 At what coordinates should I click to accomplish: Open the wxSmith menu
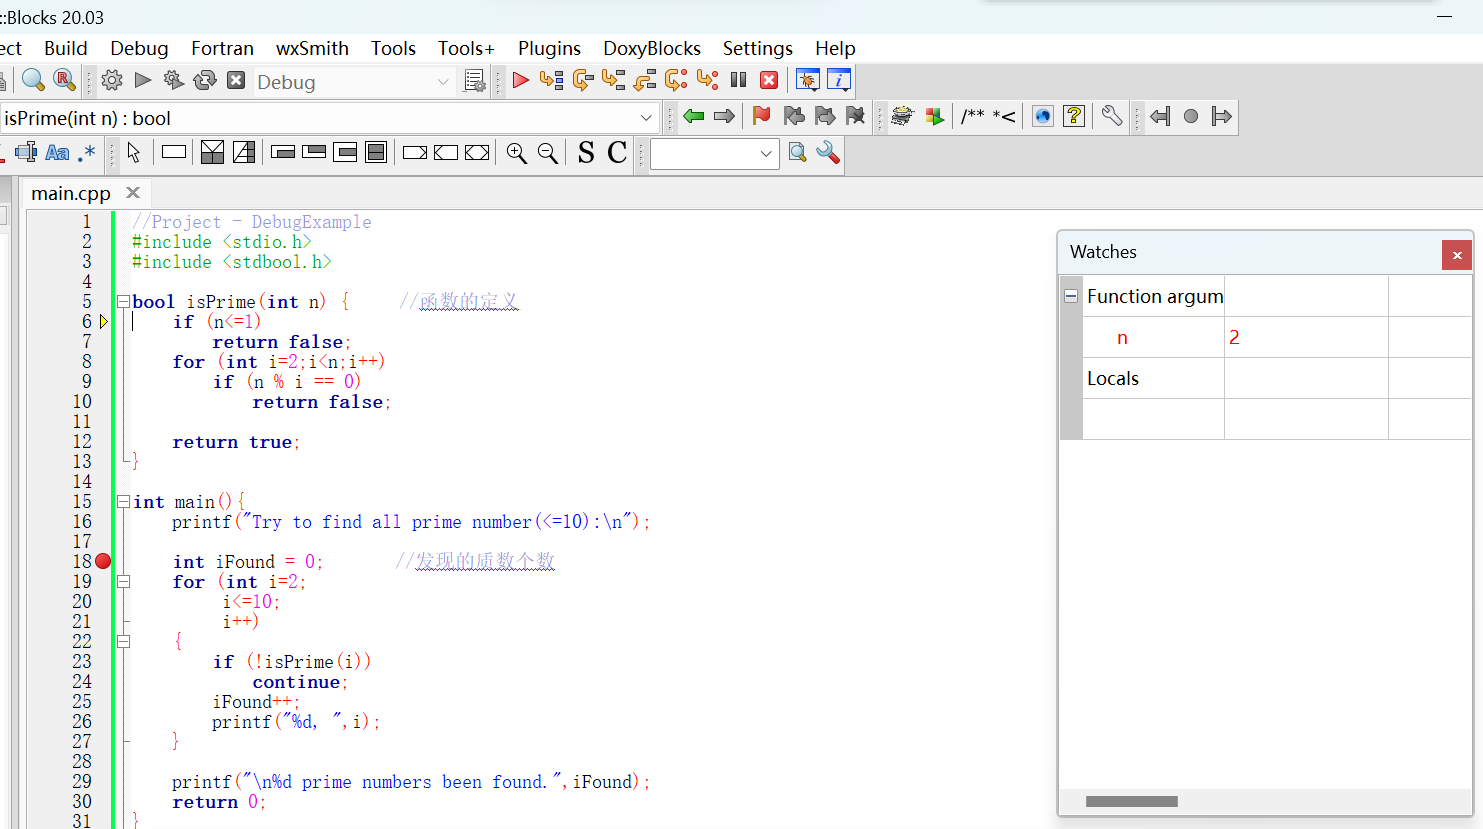pos(312,48)
